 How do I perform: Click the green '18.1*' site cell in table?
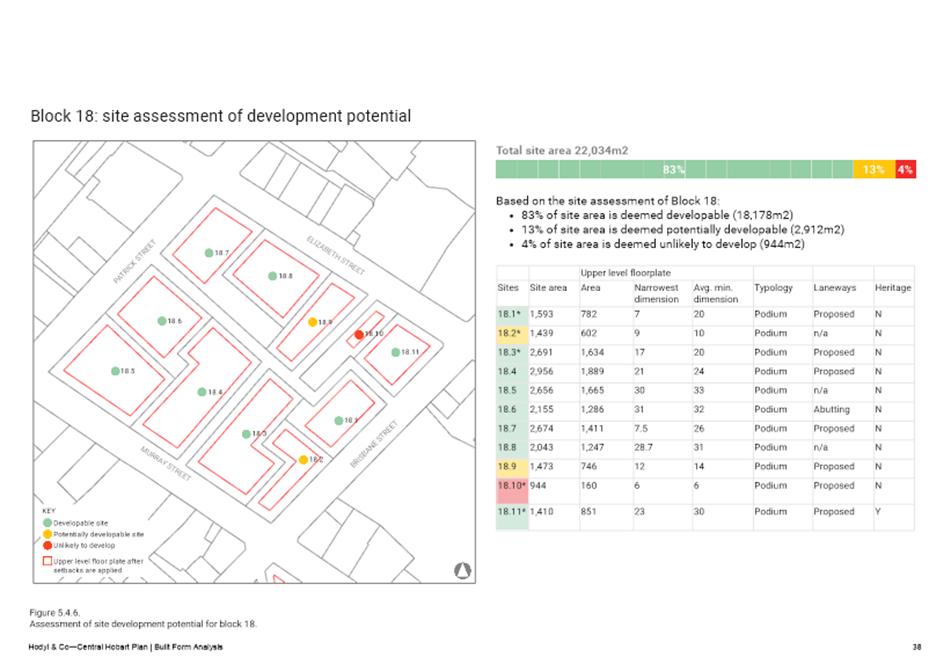pyautogui.click(x=512, y=314)
